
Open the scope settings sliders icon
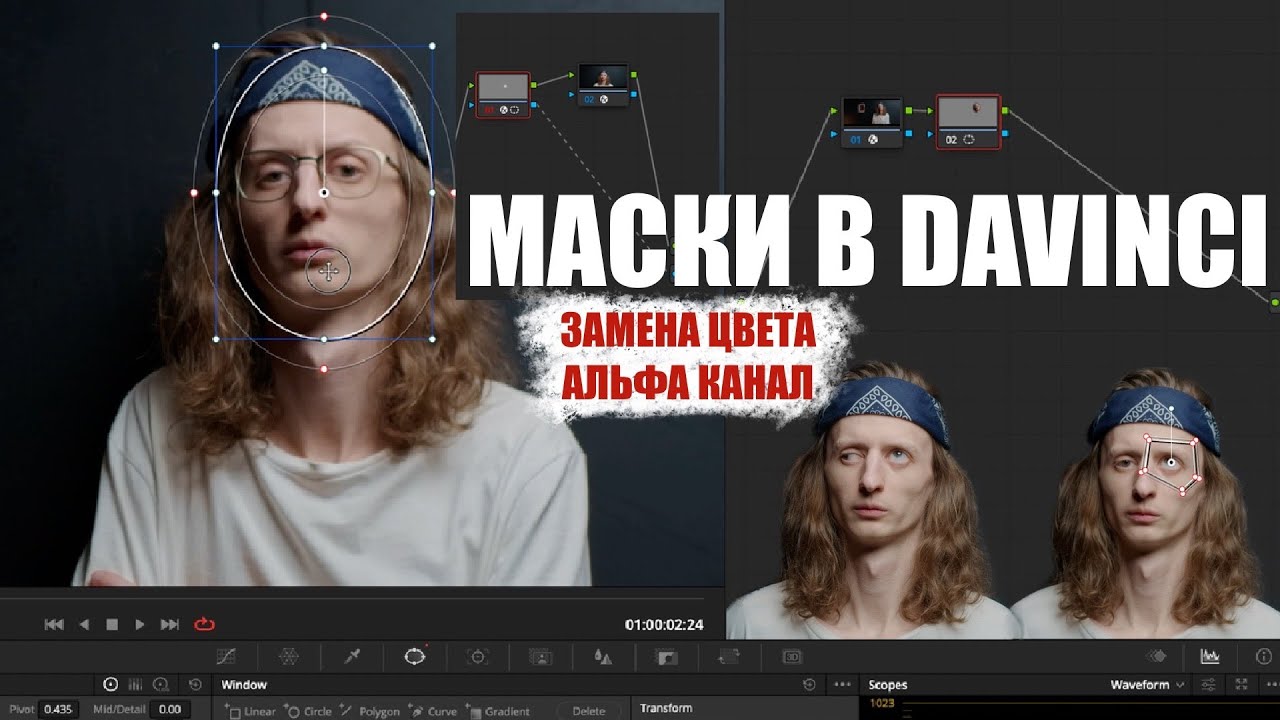[x=1209, y=685]
